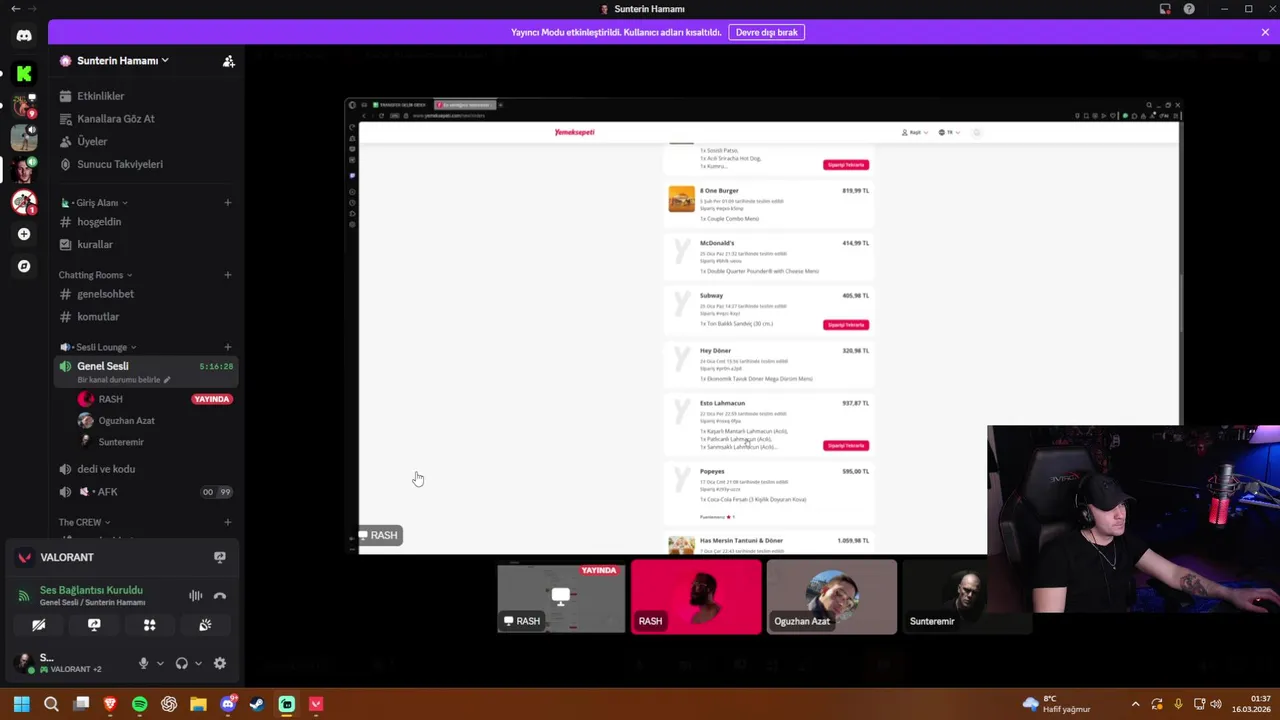Select the red RASH participant tile

click(x=696, y=597)
